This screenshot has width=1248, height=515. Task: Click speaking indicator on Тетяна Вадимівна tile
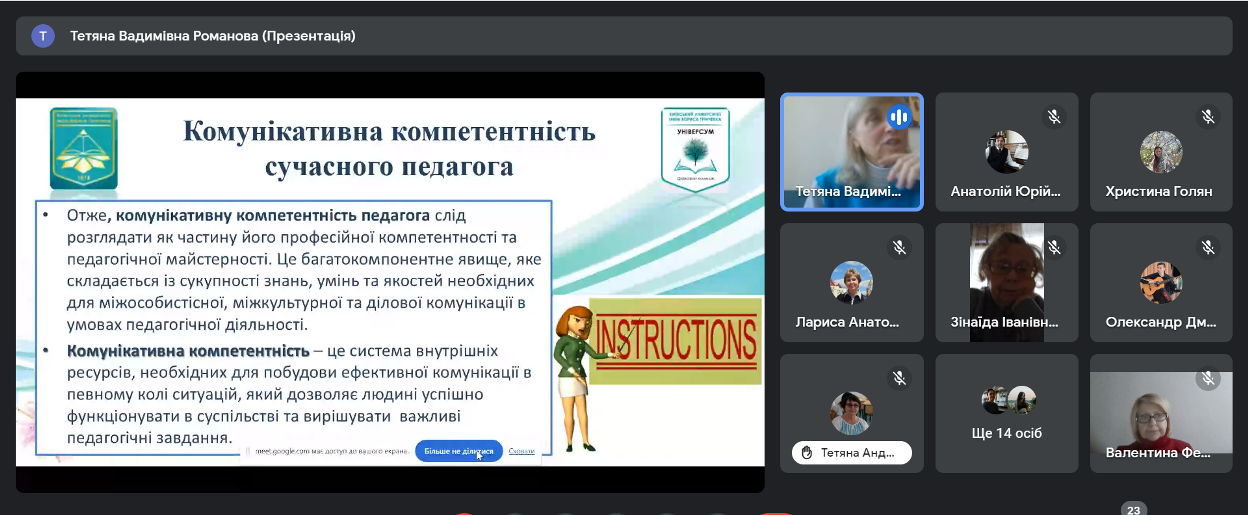click(898, 117)
